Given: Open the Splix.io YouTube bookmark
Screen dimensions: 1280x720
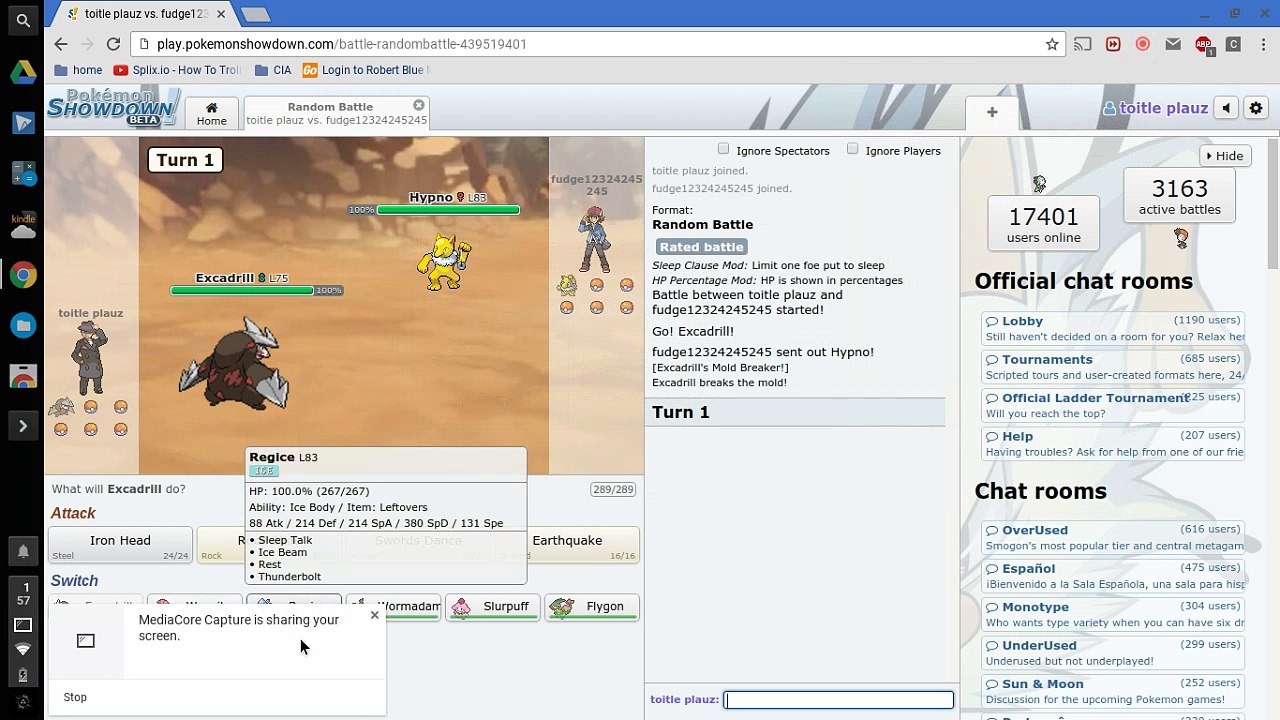Looking at the screenshot, I should click(177, 70).
